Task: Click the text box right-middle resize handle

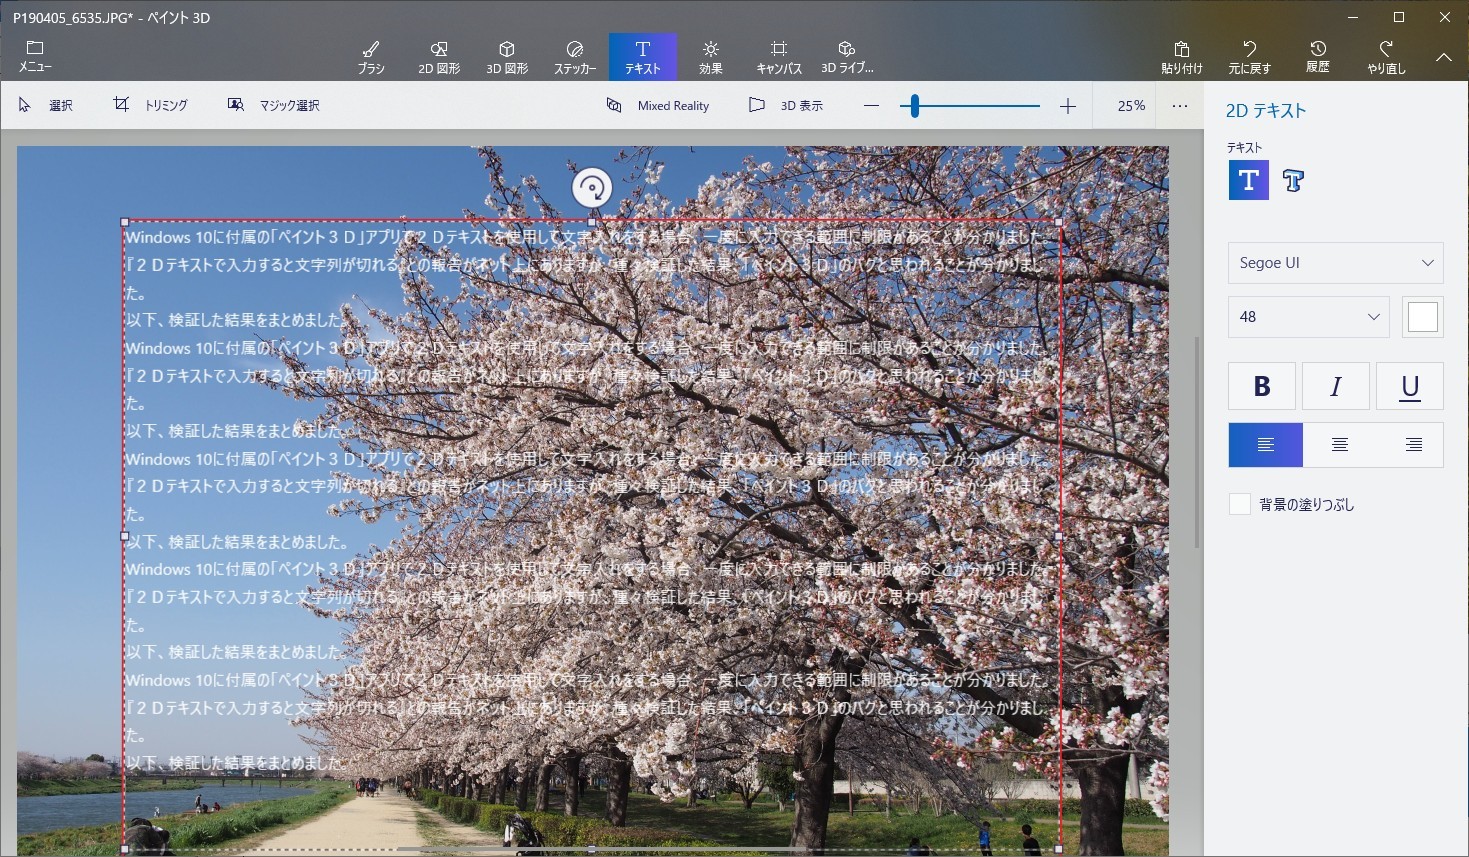Action: tap(1059, 536)
